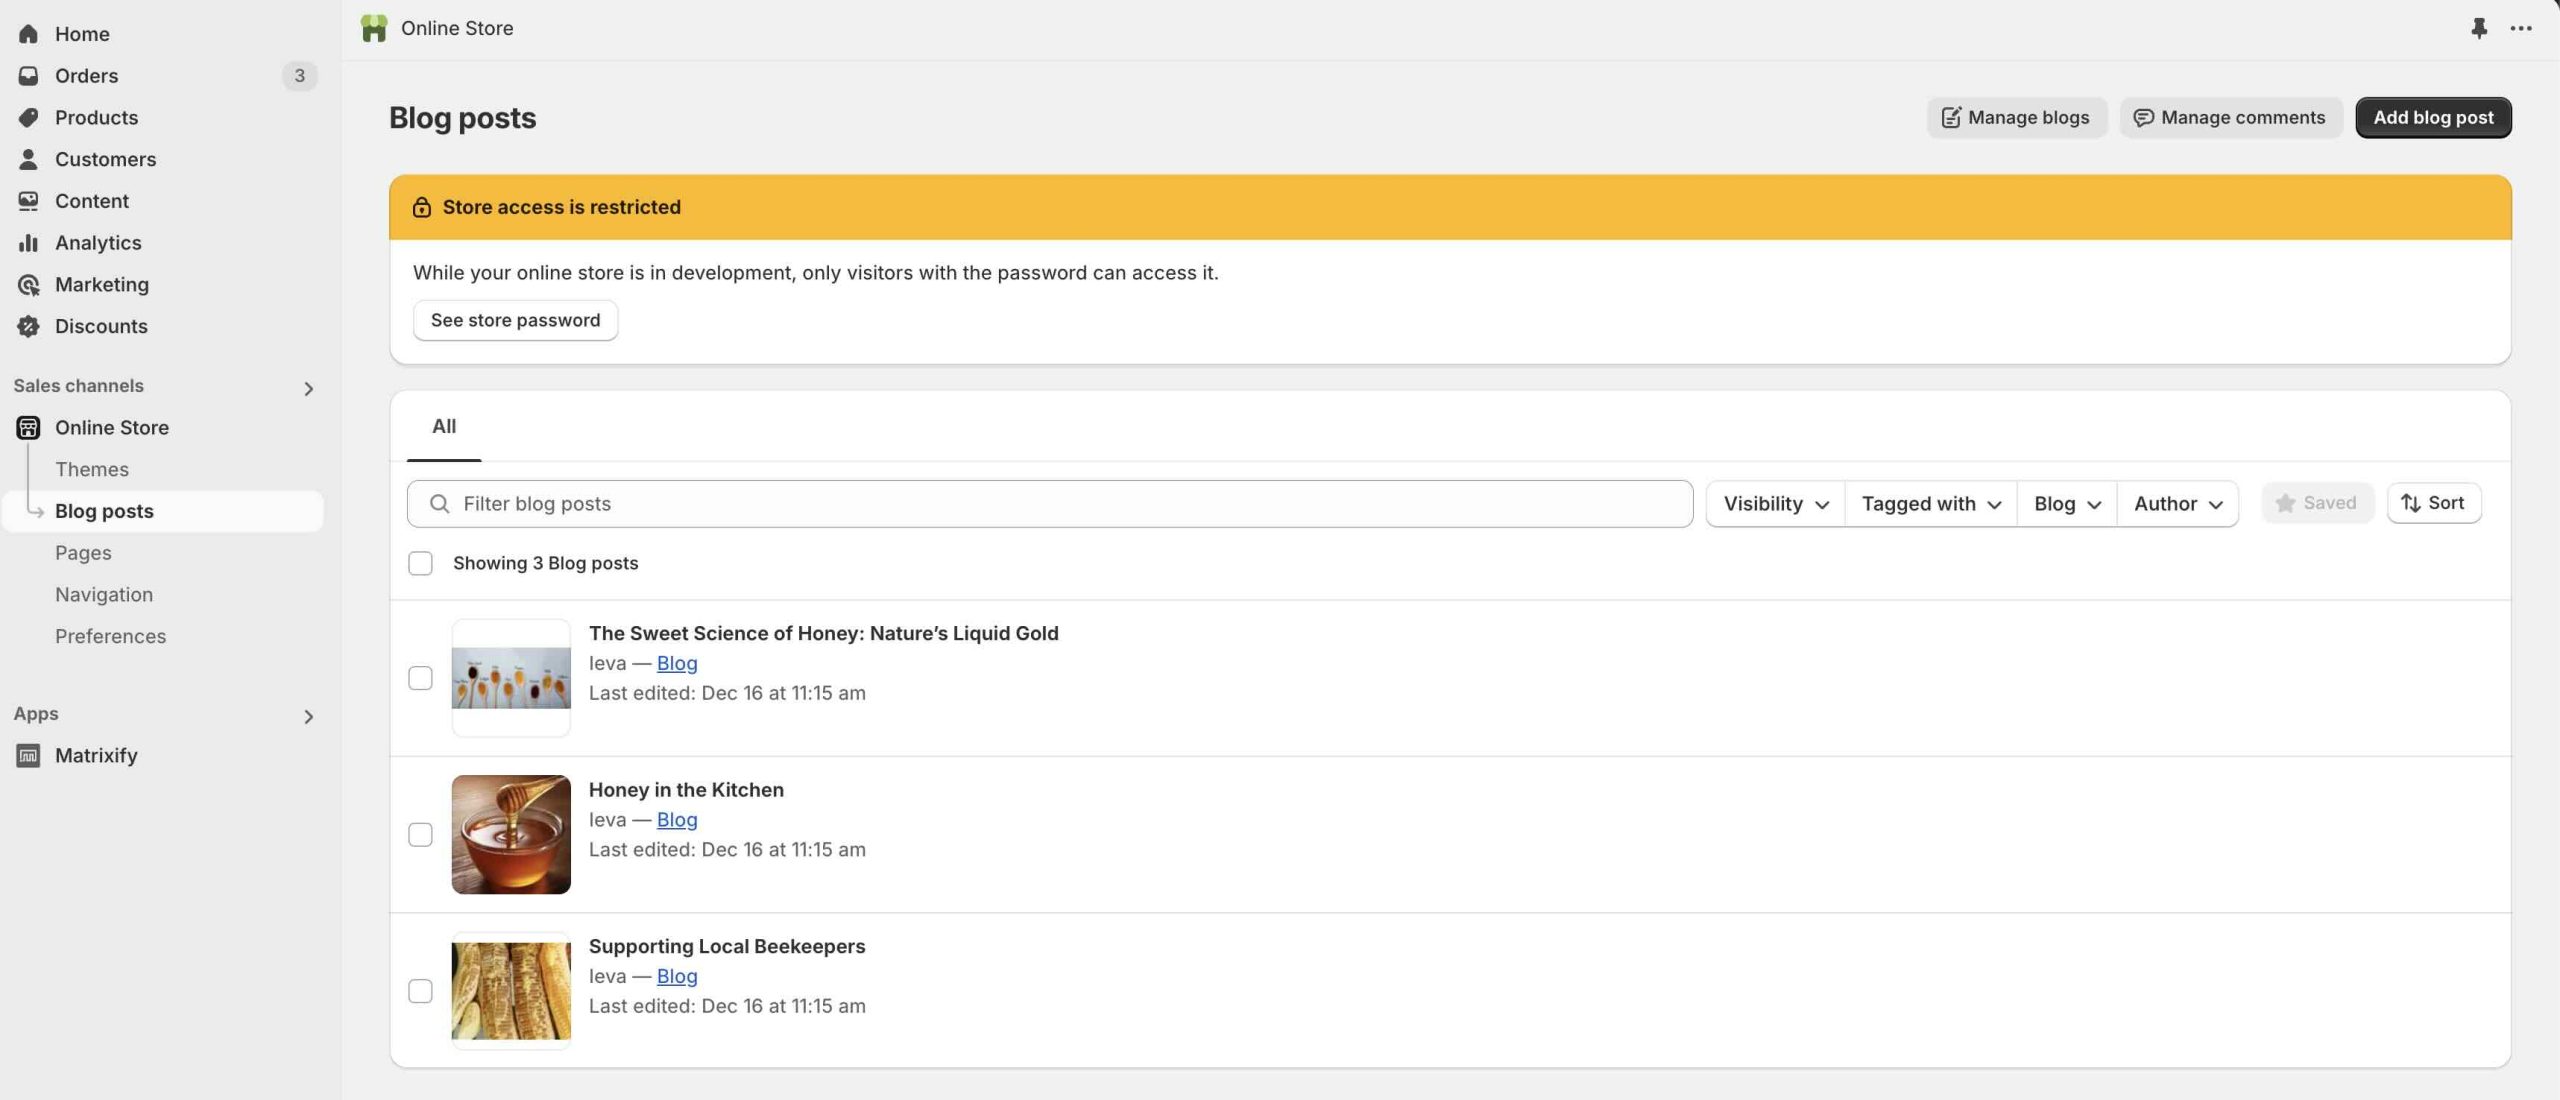This screenshot has height=1100, width=2560.
Task: Tick the Supporting Local Beekeepers checkbox
Action: tap(420, 991)
